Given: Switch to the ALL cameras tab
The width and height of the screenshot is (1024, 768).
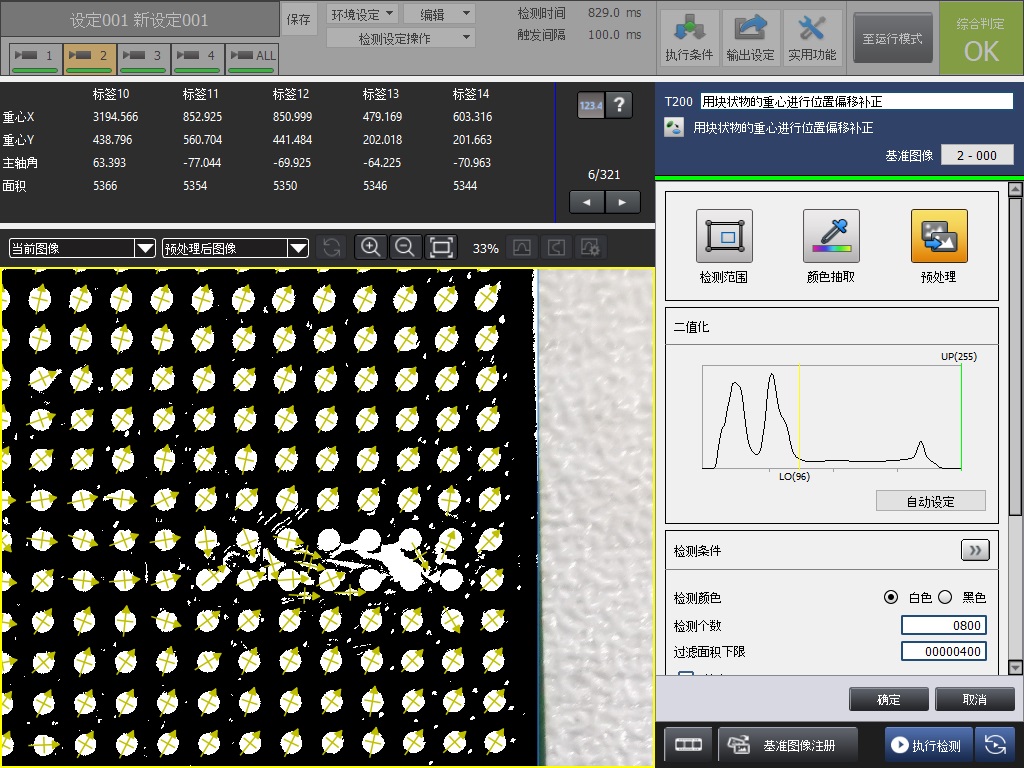Looking at the screenshot, I should tap(252, 57).
